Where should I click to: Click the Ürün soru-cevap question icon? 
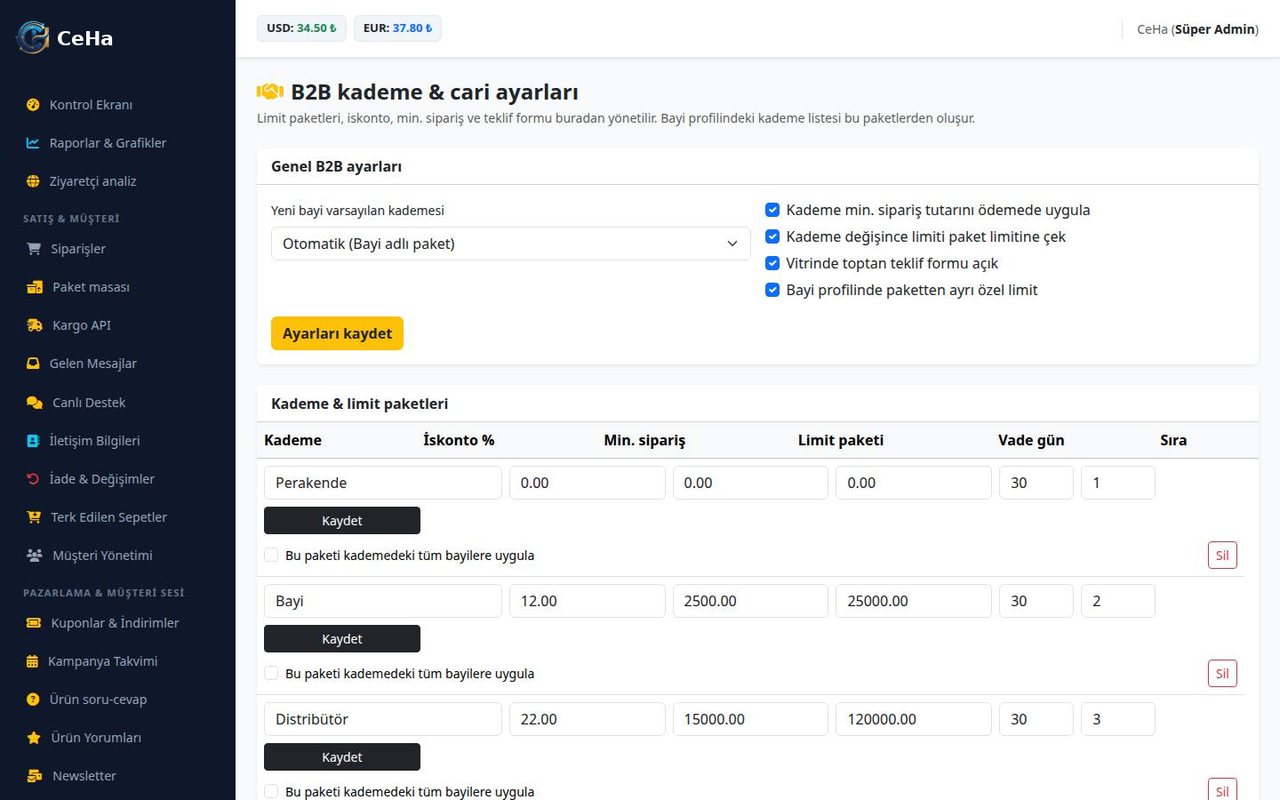point(33,699)
